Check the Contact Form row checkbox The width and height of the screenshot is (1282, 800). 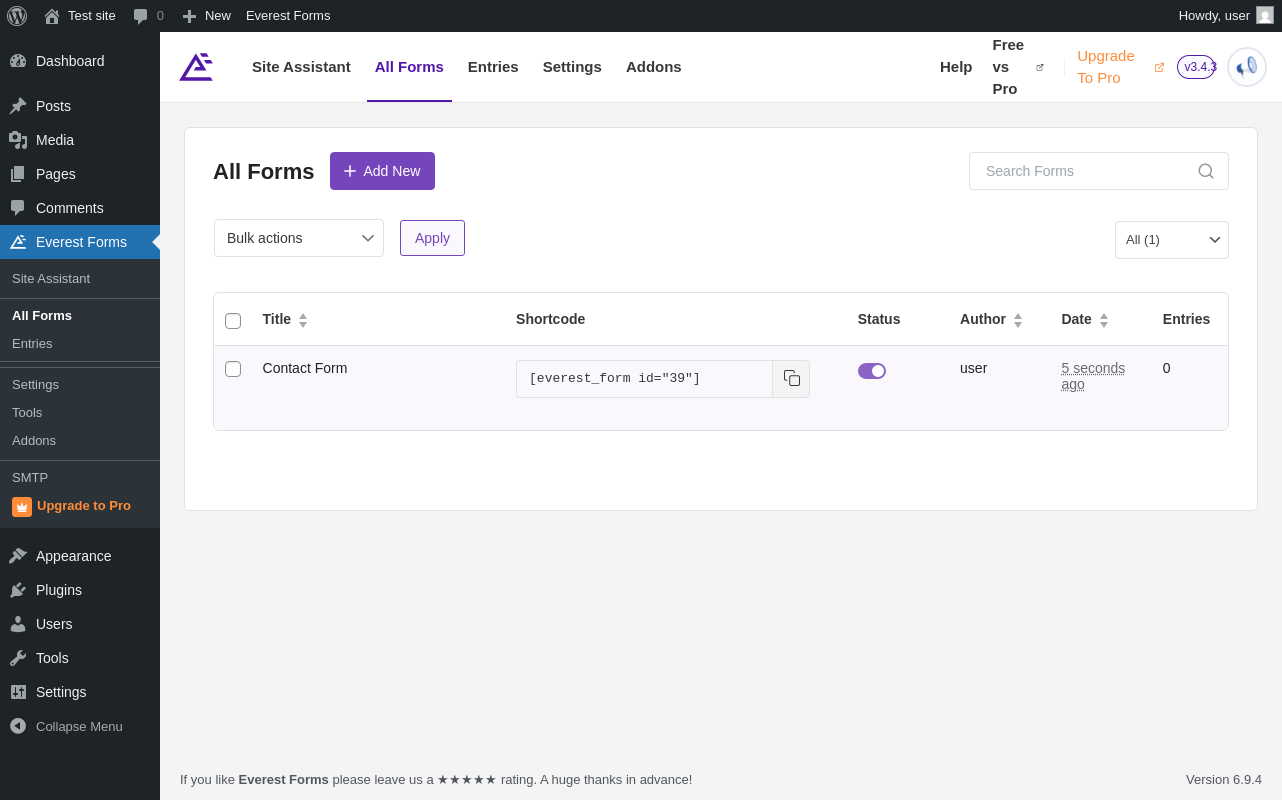coord(233,369)
